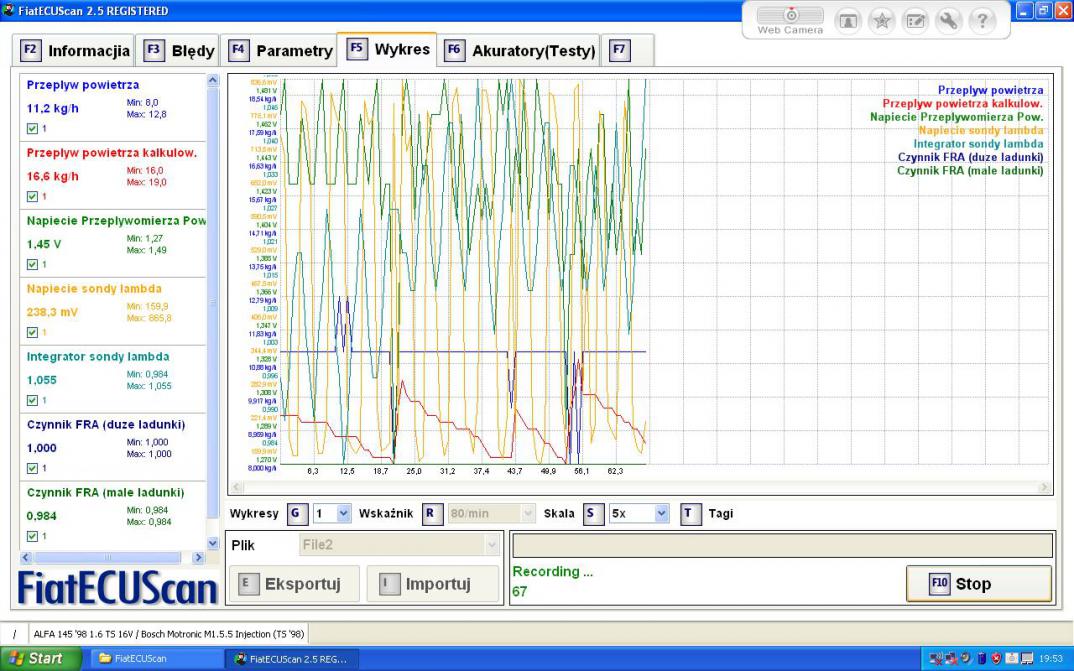Click the edit picture icon in webcam toolbar
Image resolution: width=1074 pixels, height=671 pixels.
[x=915, y=21]
